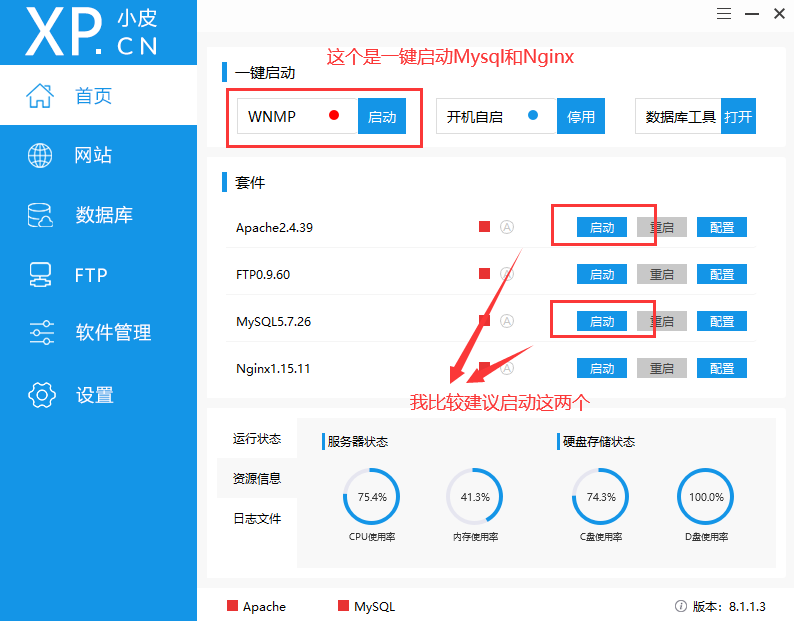
Task: Click the home icon for 首页
Action: (40, 96)
